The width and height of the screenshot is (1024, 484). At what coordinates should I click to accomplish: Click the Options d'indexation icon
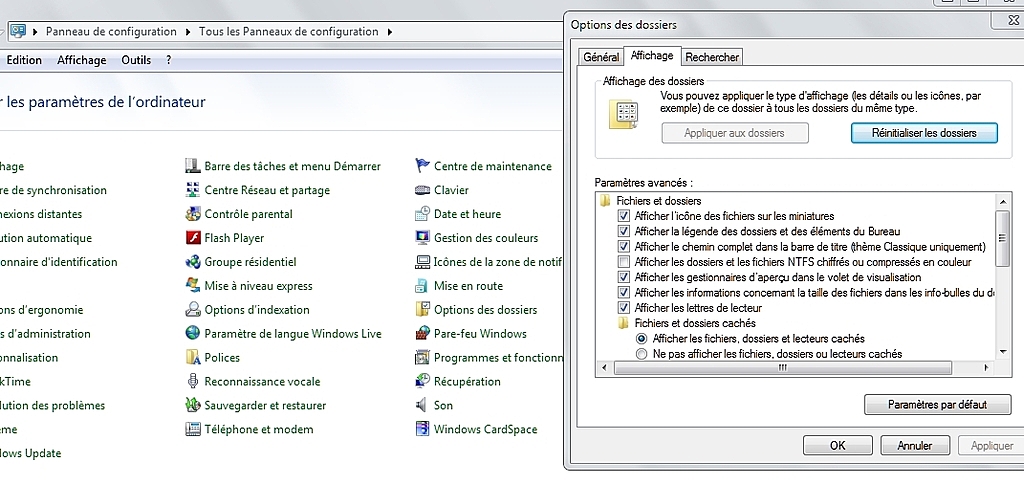(193, 310)
